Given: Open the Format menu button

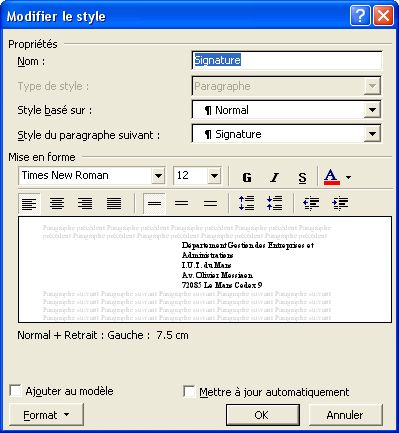Looking at the screenshot, I should (x=46, y=415).
